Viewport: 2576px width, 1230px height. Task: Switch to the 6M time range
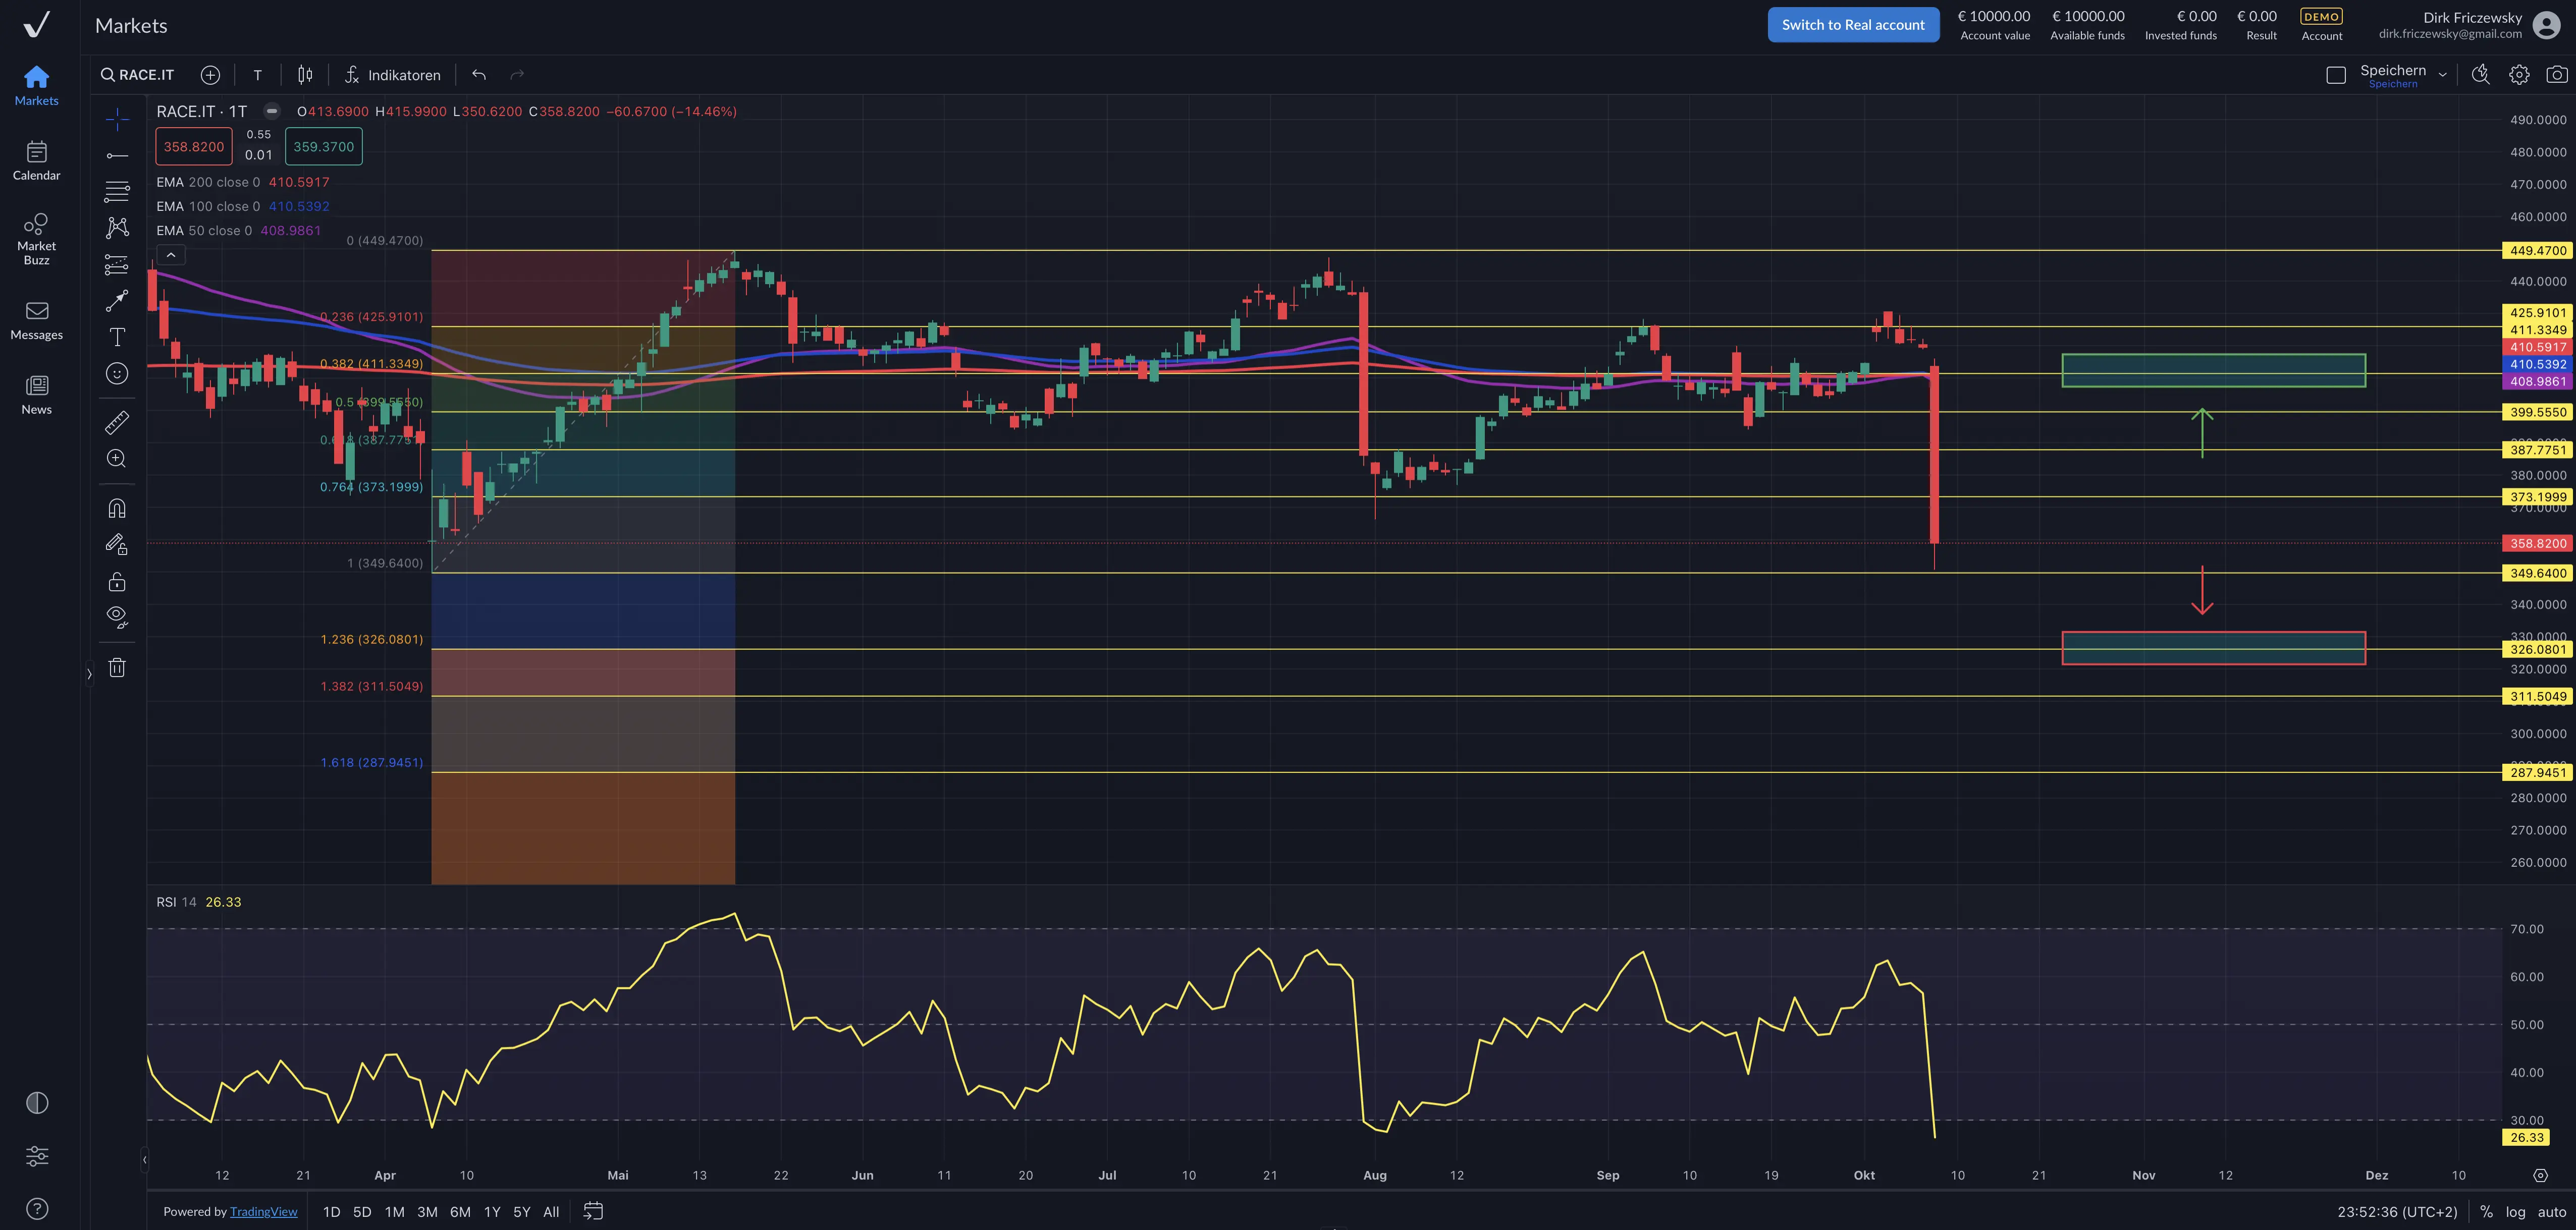click(460, 1212)
